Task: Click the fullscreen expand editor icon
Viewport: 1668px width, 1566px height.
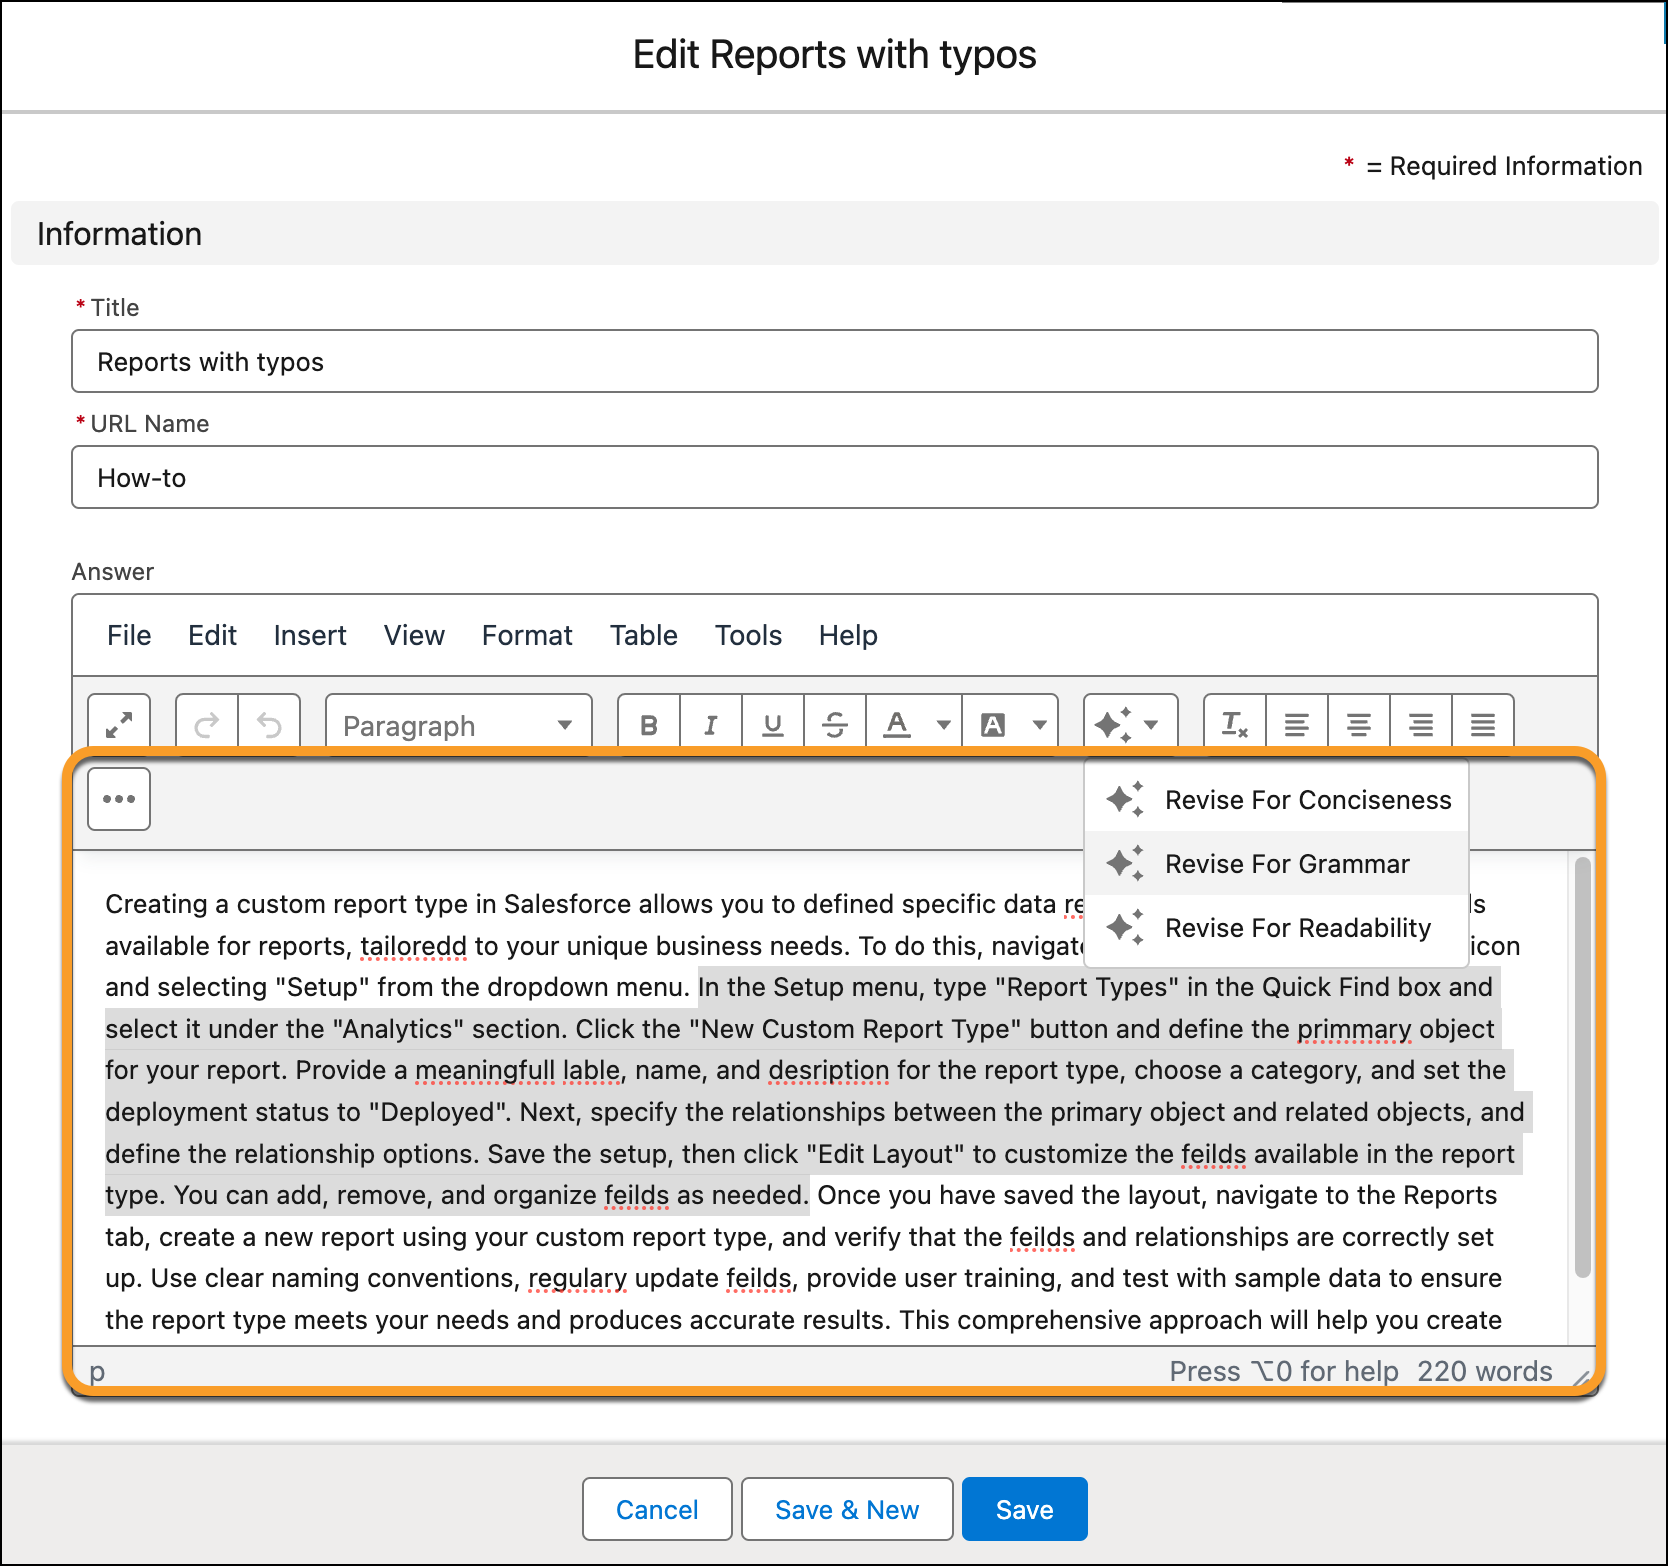Action: pos(119,724)
